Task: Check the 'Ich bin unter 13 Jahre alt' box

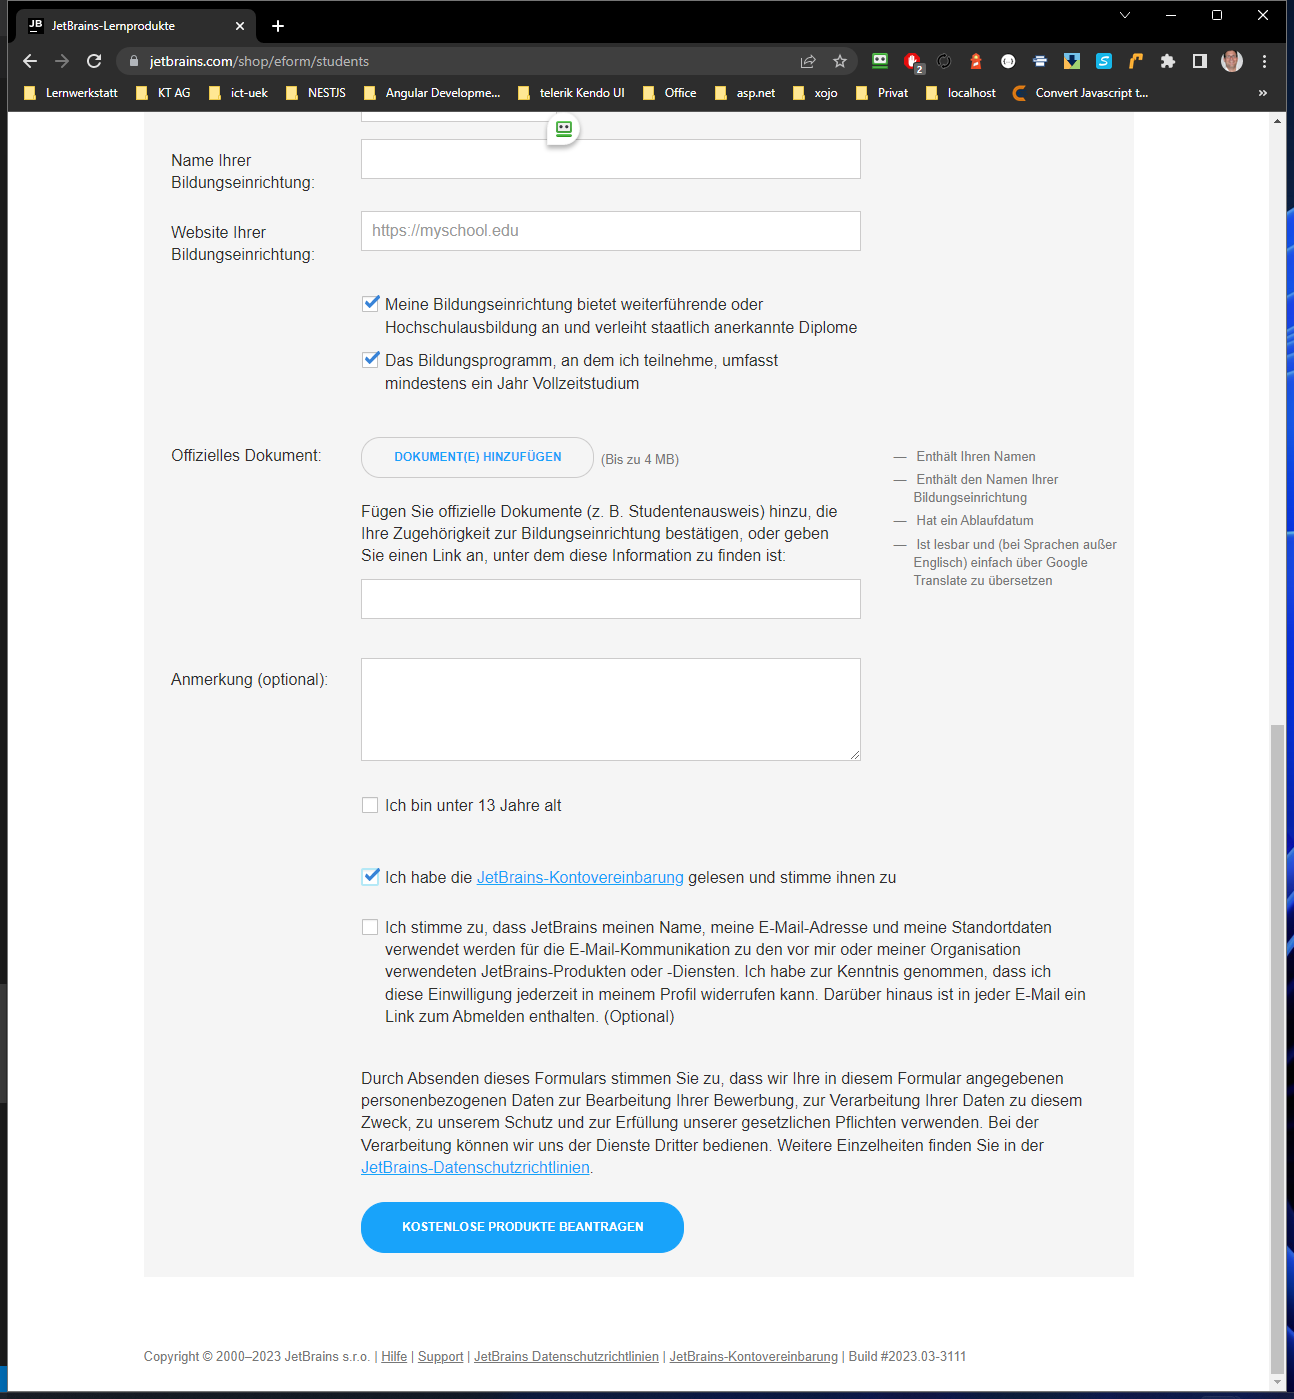Action: (x=370, y=805)
